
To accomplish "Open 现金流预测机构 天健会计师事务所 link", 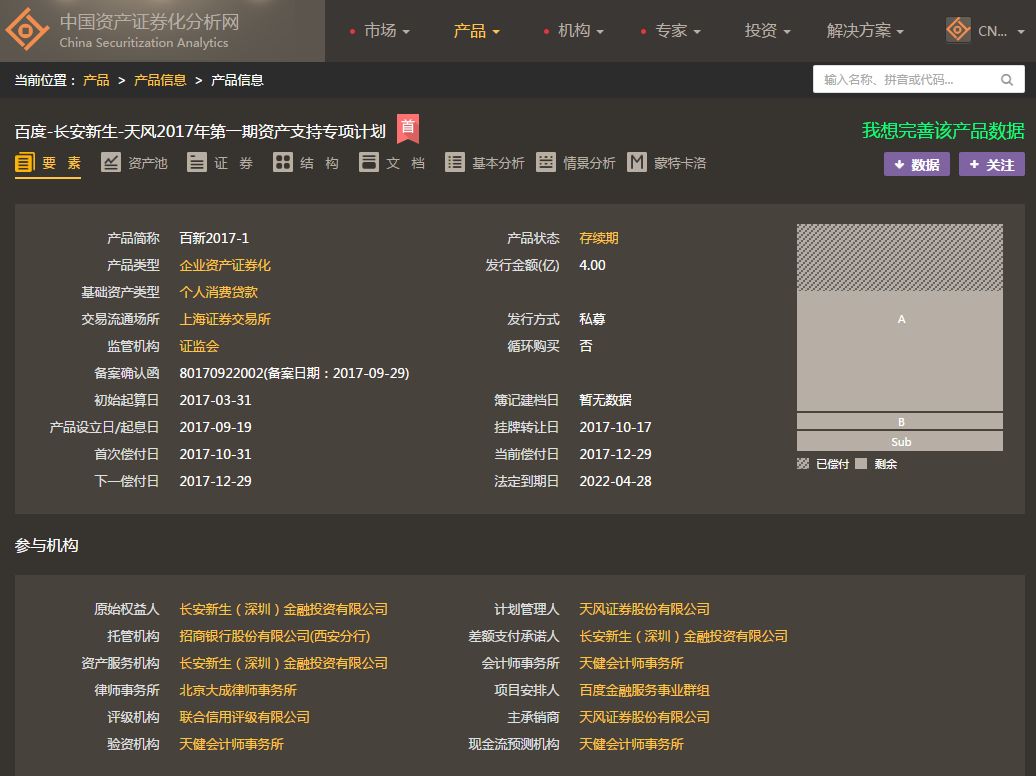I will point(631,744).
